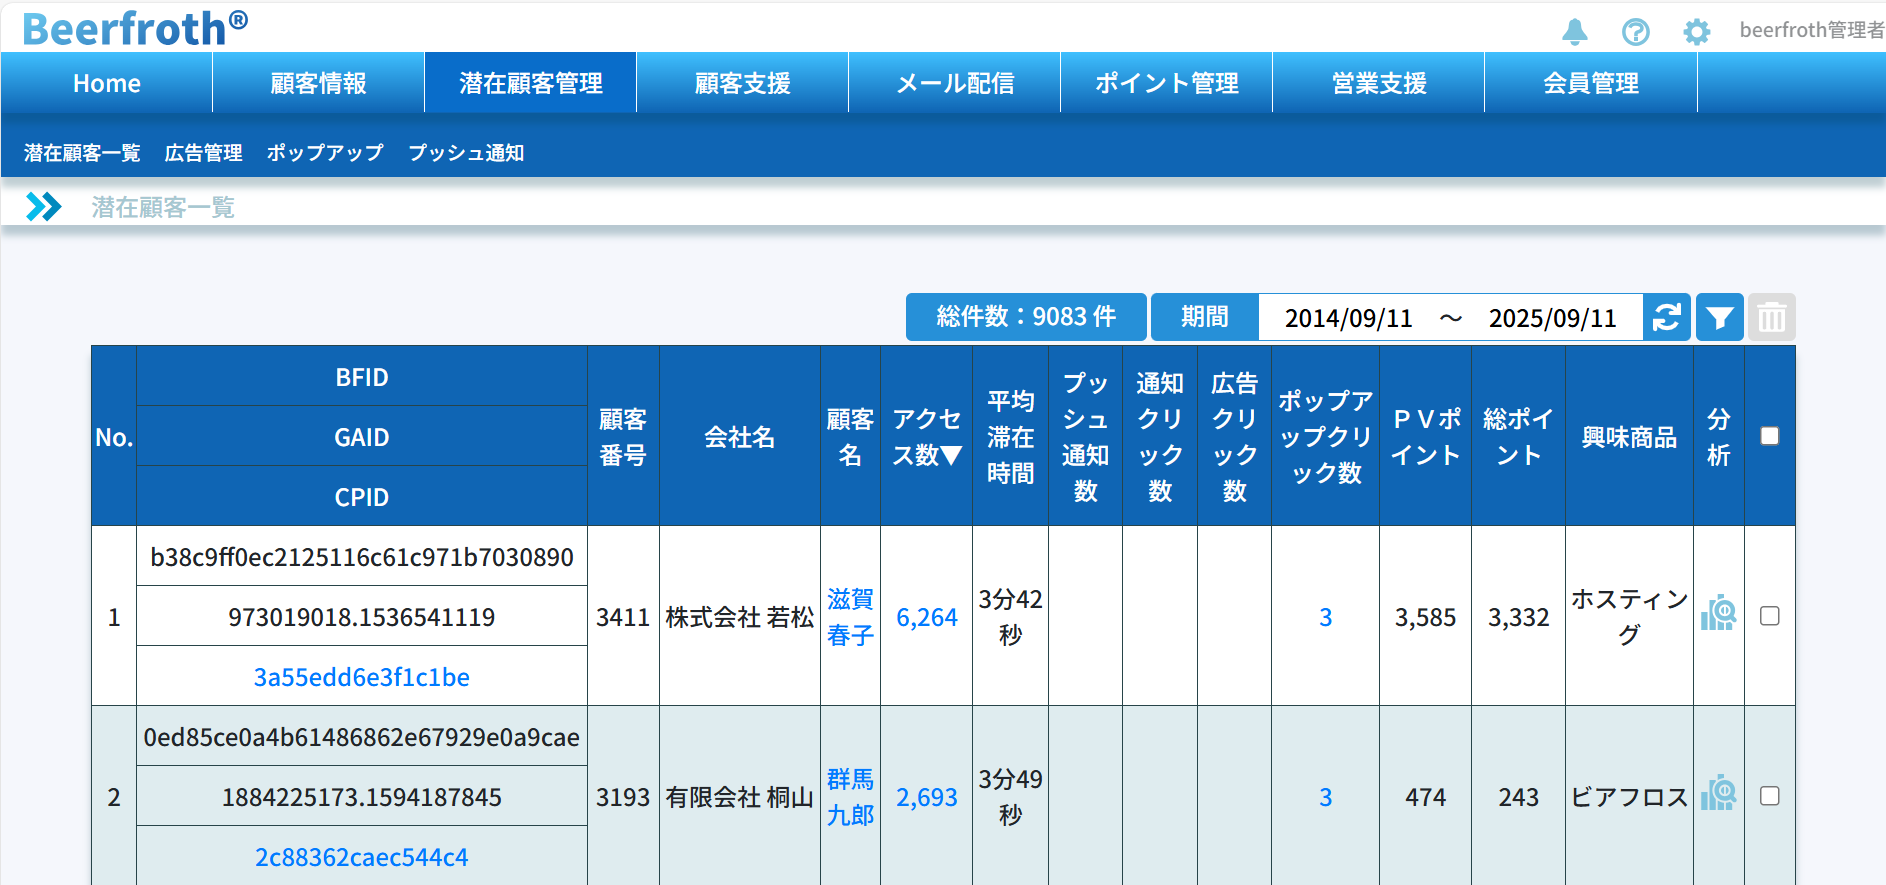Click CPID link 3a55edd6e3f1c1be
The image size is (1886, 885).
tap(361, 677)
